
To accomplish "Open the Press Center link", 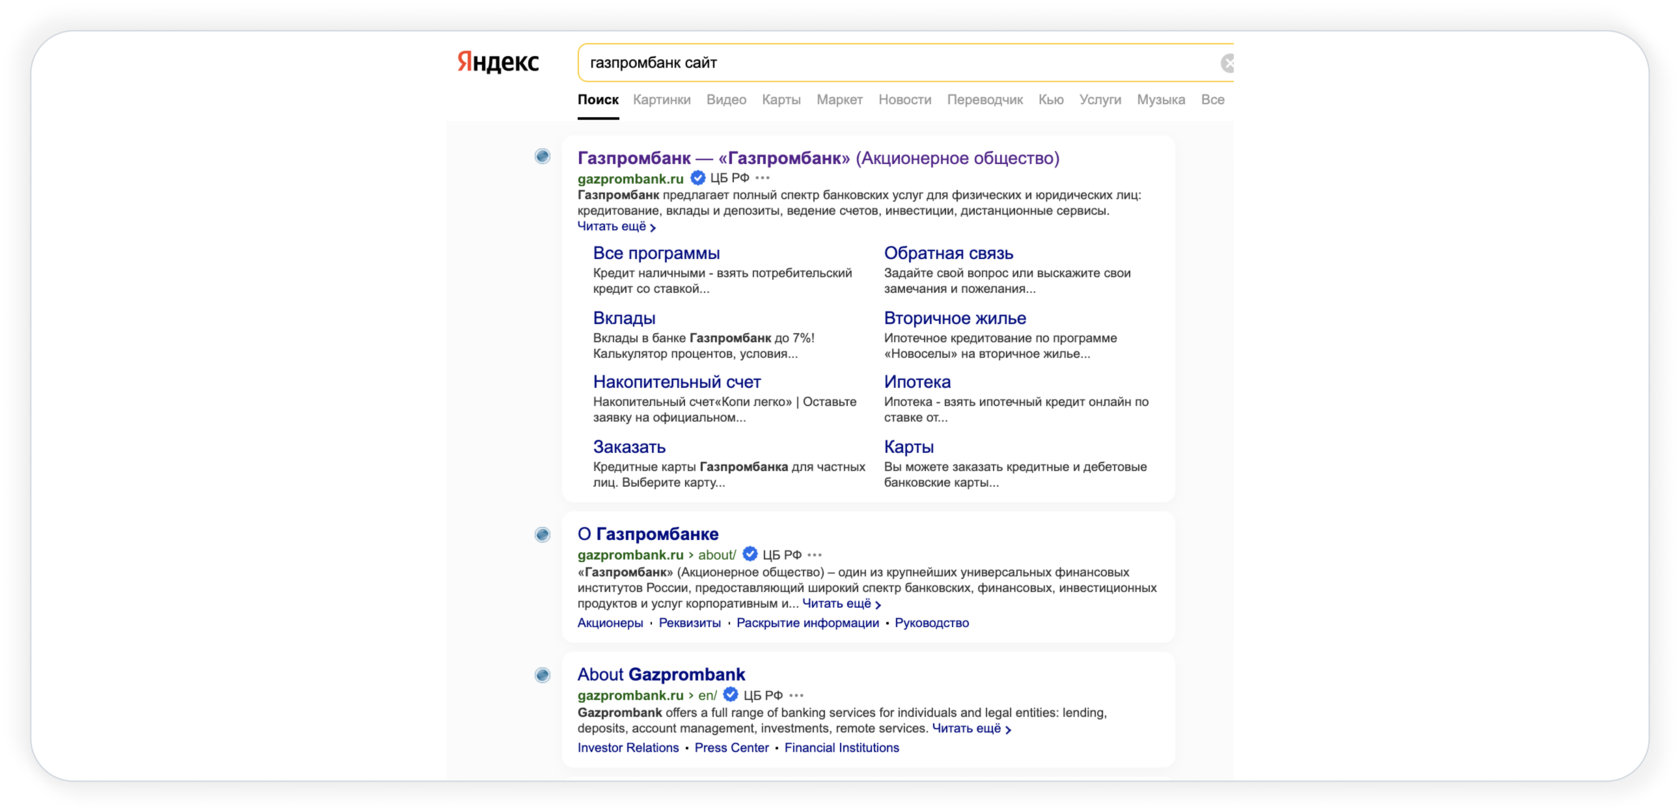I will click(732, 748).
